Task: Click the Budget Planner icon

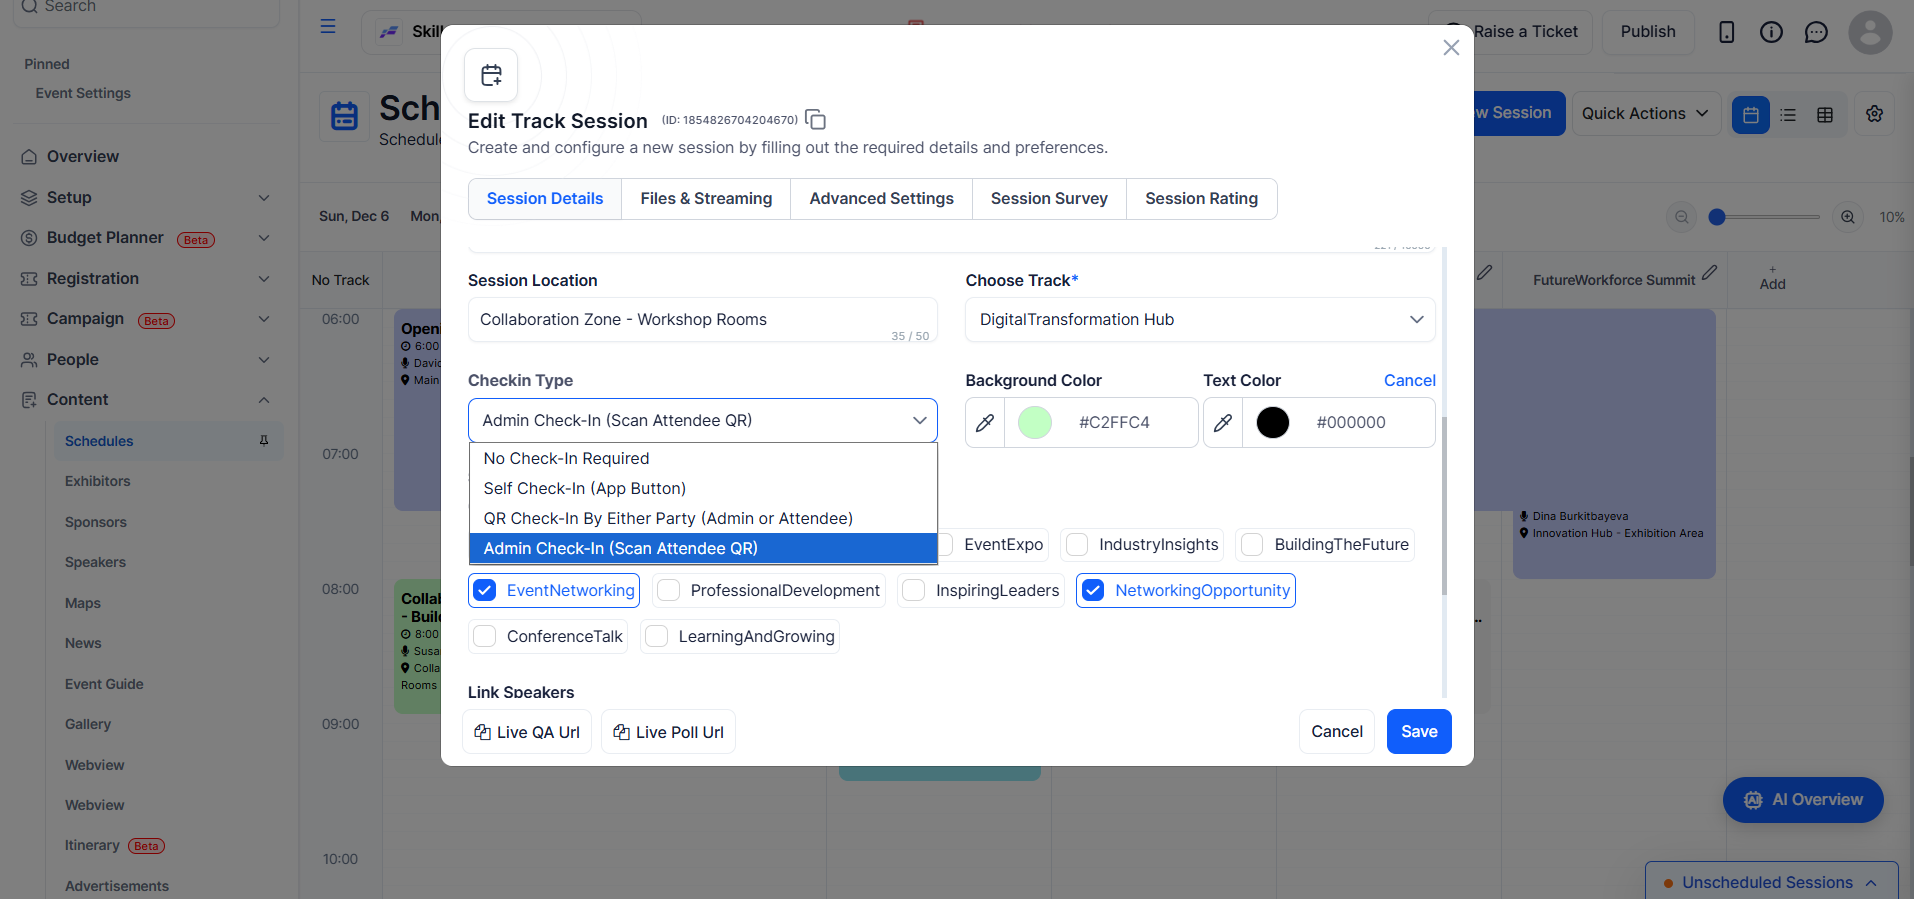Action: pyautogui.click(x=29, y=238)
